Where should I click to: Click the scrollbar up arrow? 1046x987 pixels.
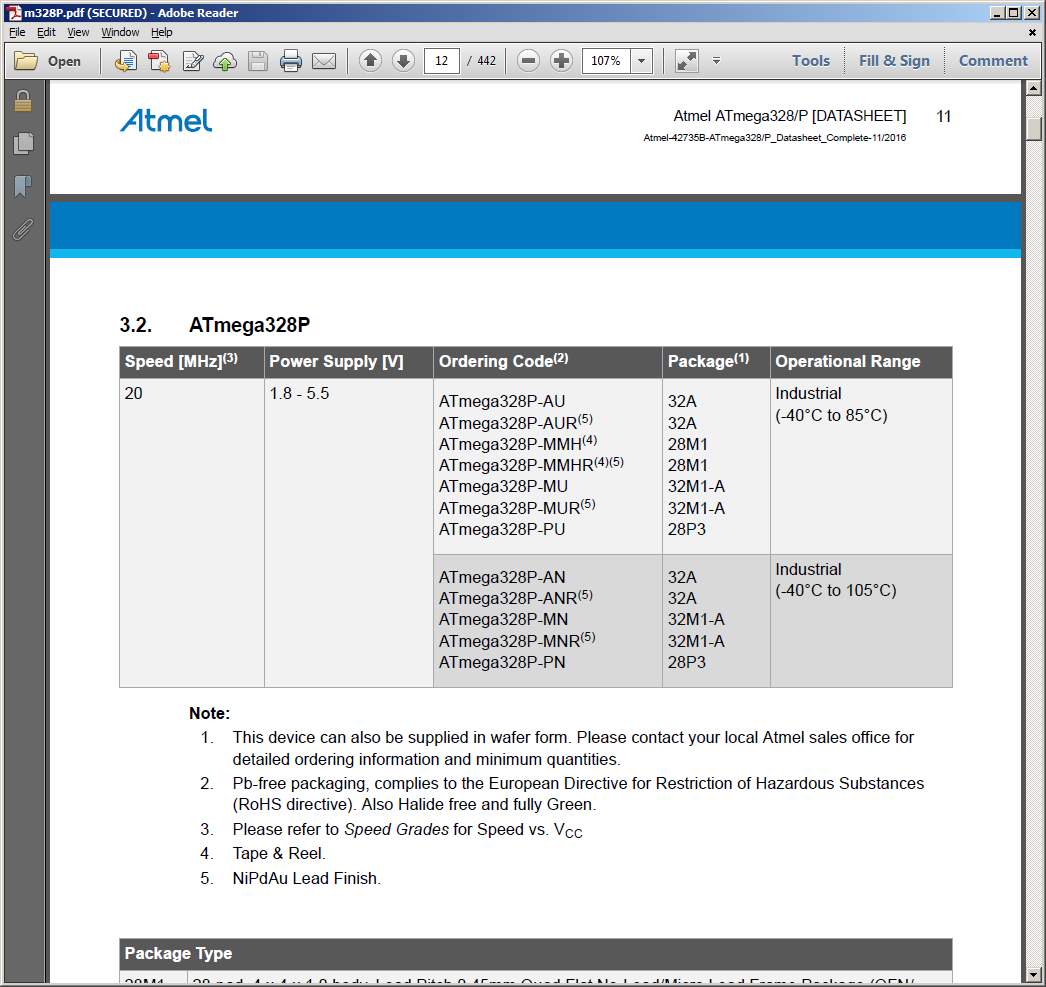coord(1033,88)
